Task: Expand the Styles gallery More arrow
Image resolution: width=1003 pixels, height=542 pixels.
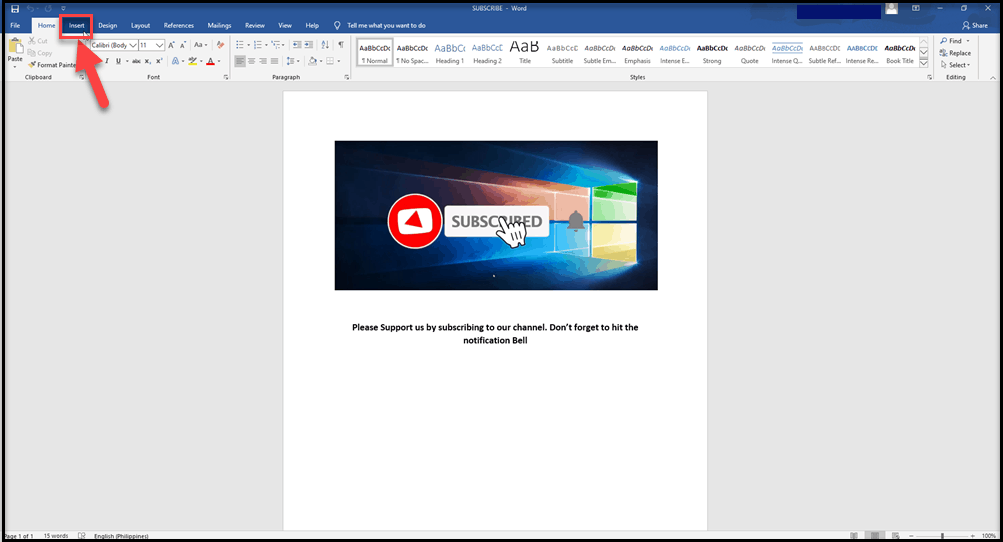Action: tap(924, 63)
